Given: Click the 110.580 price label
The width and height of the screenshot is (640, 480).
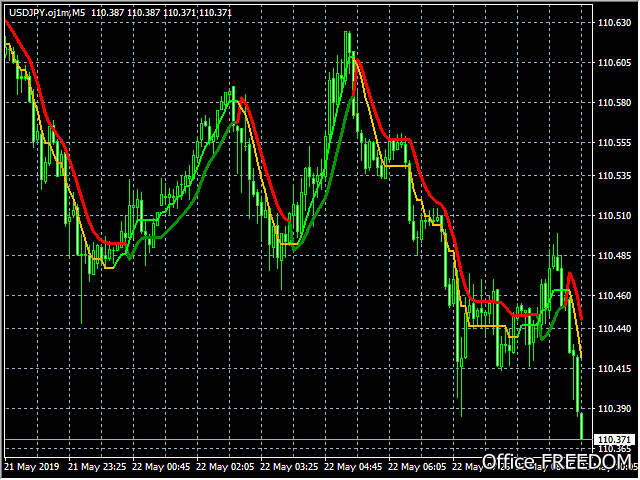Looking at the screenshot, I should tap(614, 103).
